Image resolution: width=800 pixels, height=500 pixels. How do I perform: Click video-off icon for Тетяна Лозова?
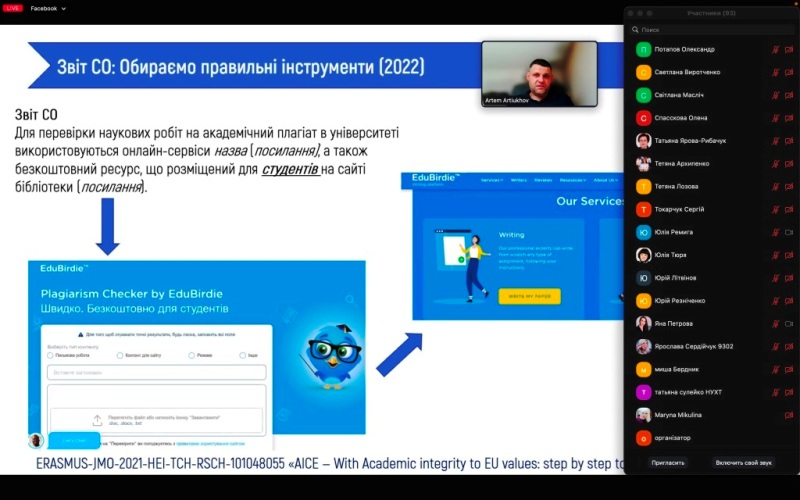point(789,187)
